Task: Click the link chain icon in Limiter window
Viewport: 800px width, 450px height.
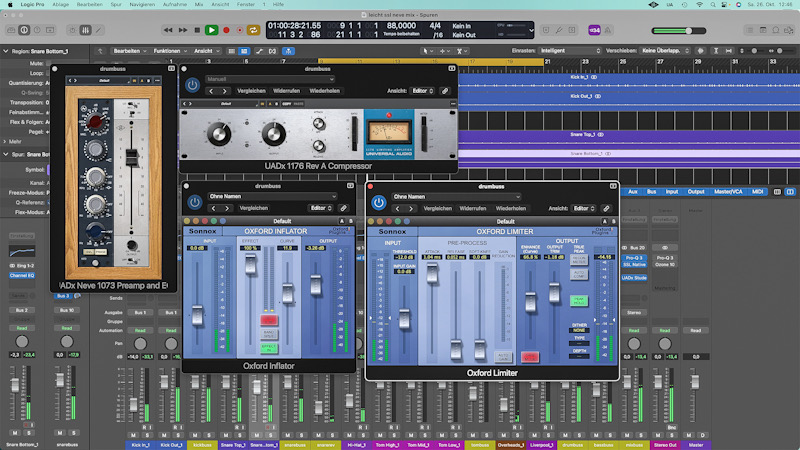Action: pos(606,208)
